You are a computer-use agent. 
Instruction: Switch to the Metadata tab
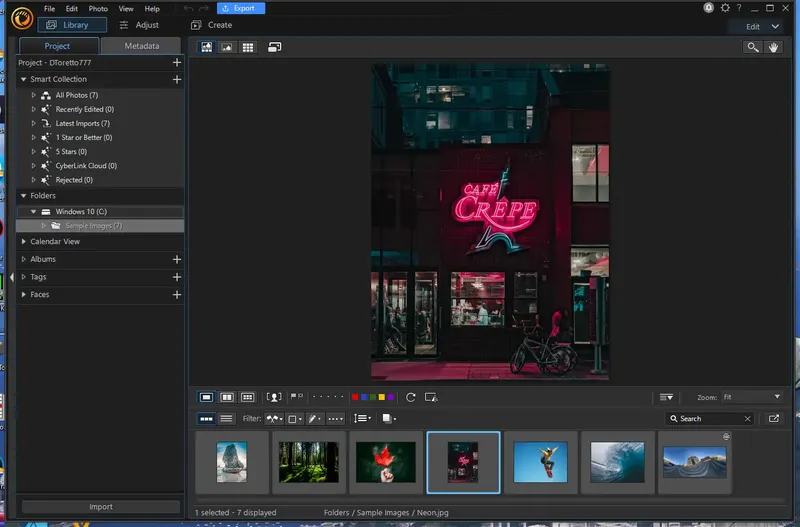[x=141, y=46]
